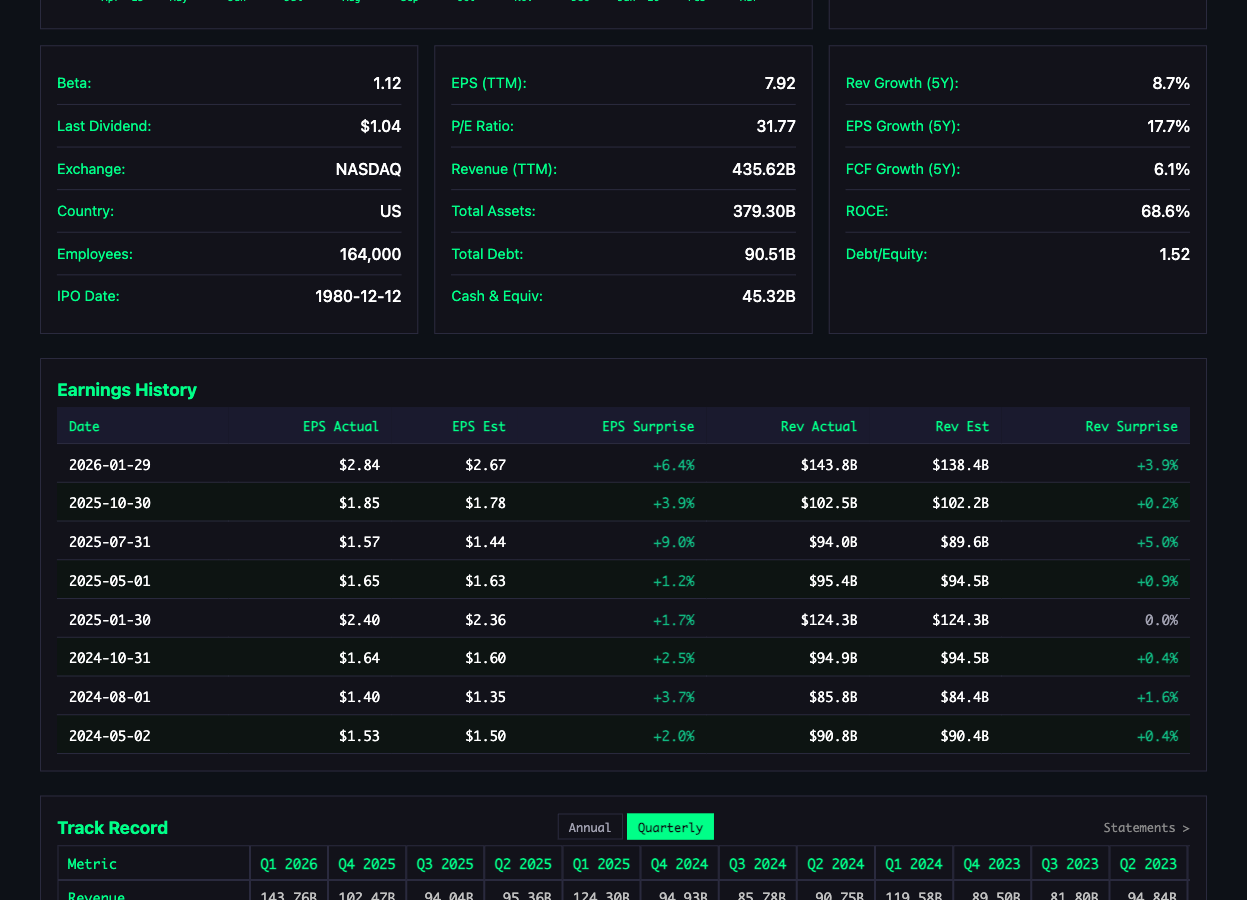Click the Track Record section title
This screenshot has height=900, width=1247.
click(113, 827)
